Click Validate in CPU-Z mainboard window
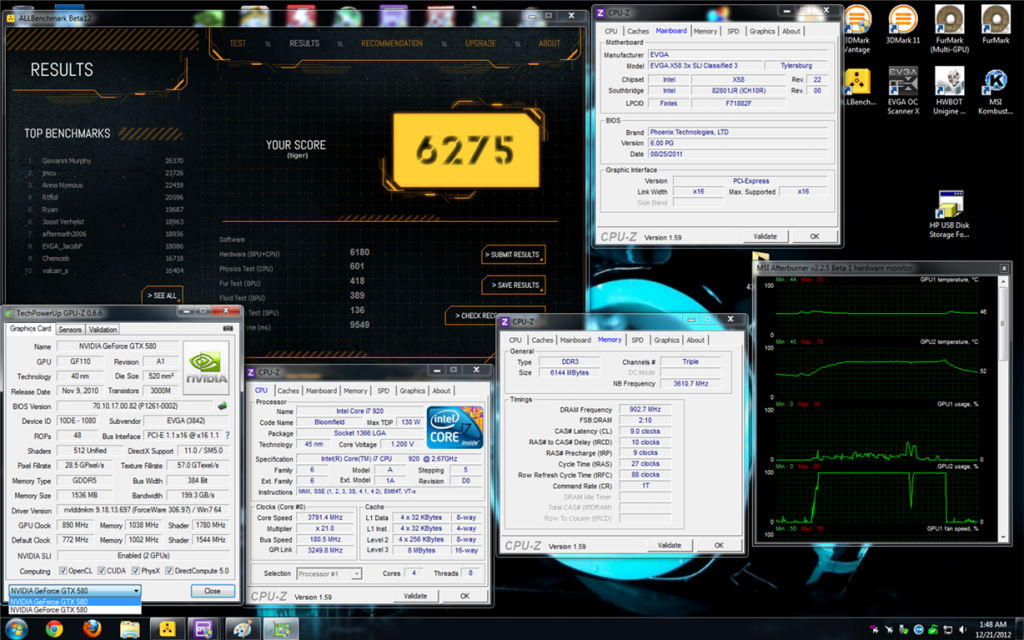This screenshot has height=640, width=1024. (765, 236)
